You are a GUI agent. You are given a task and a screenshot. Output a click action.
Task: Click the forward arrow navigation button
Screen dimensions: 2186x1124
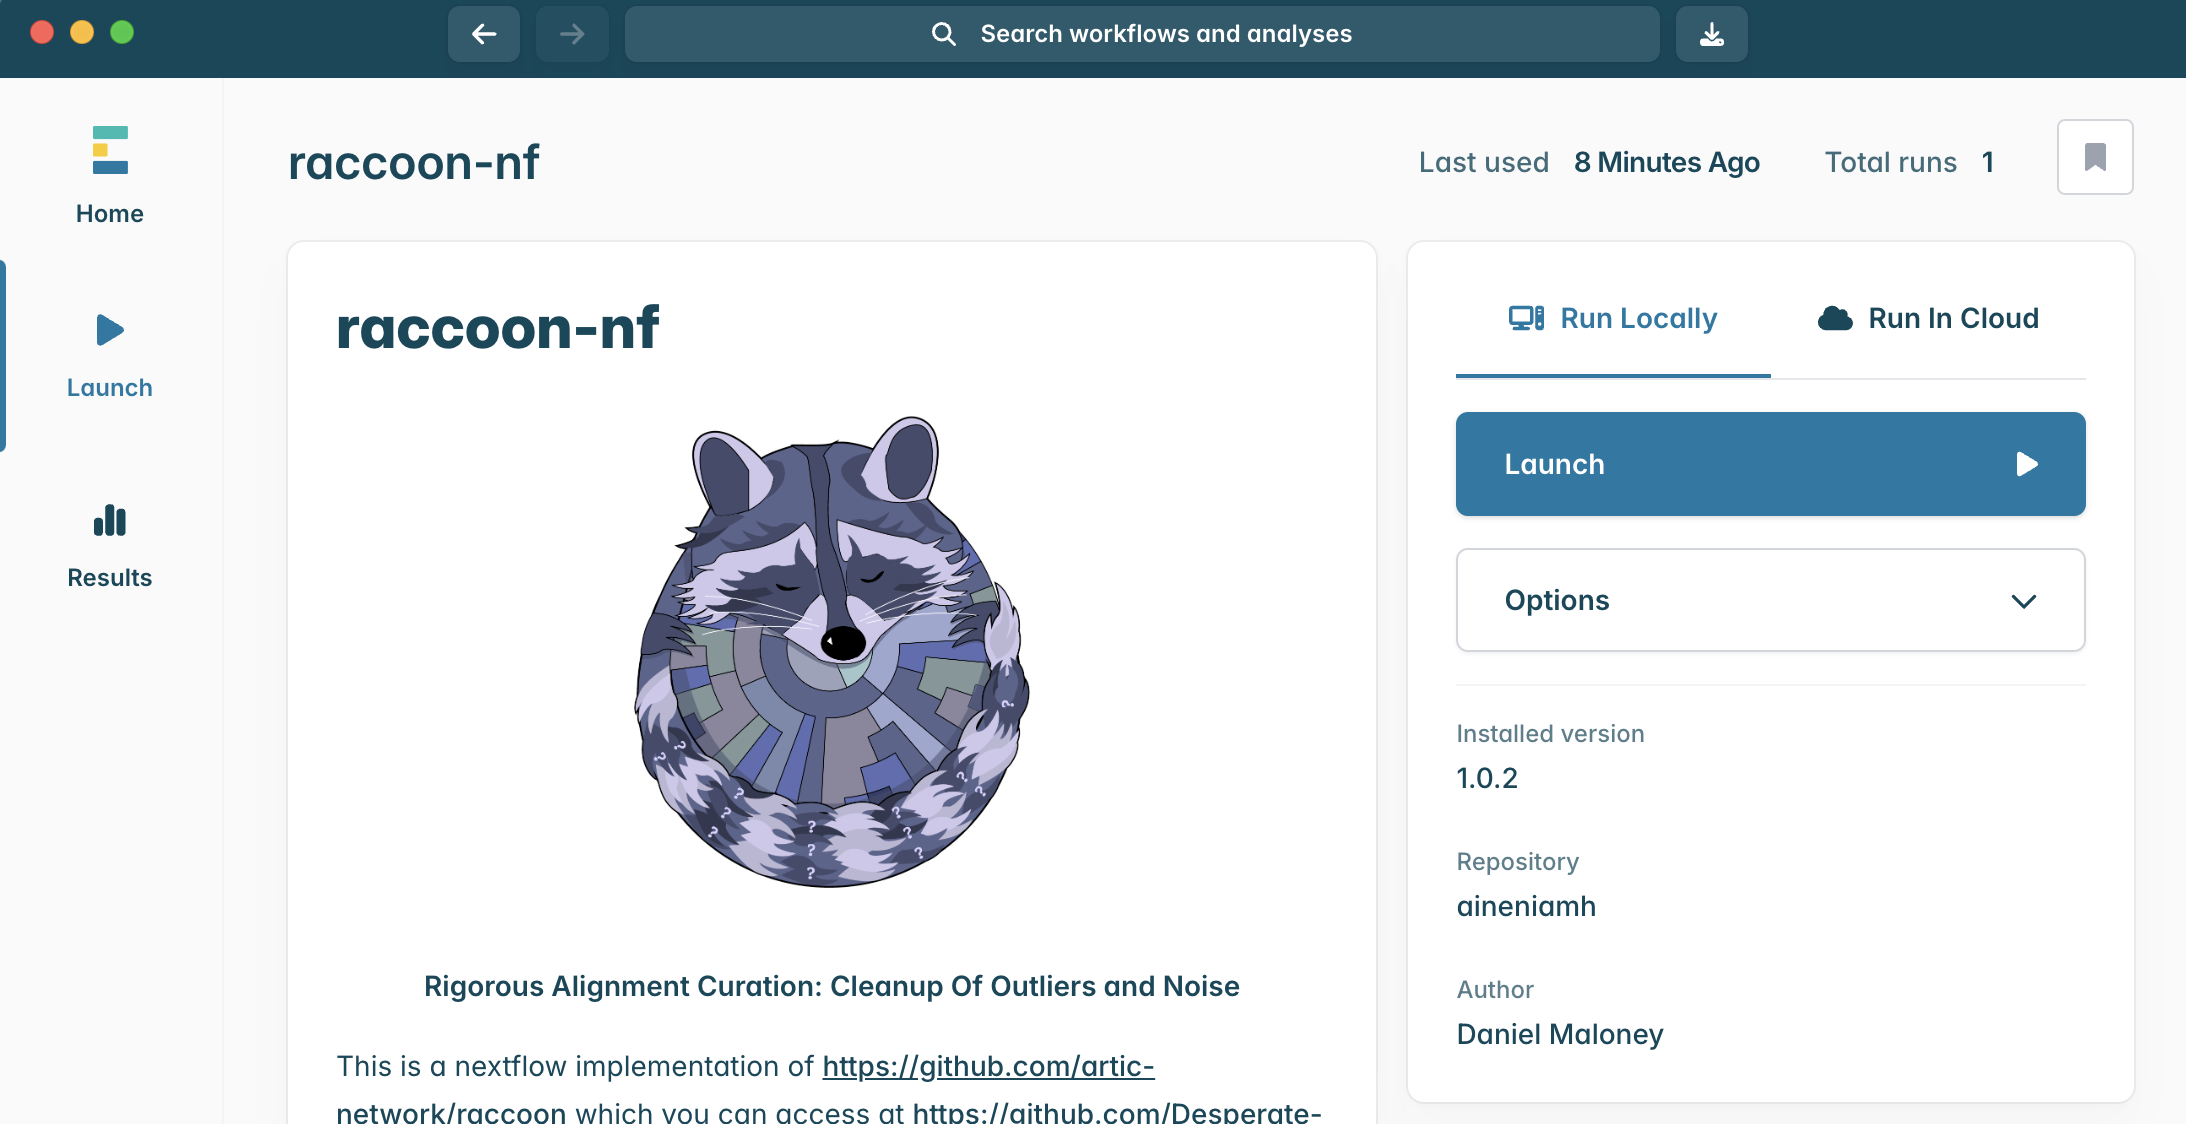(572, 34)
